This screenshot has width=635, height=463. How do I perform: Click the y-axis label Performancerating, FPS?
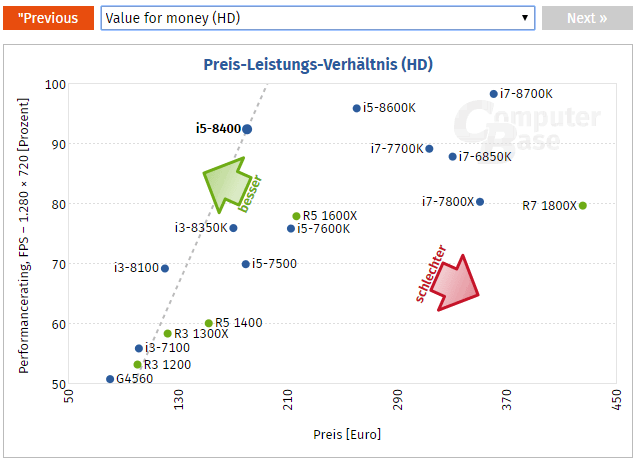tap(23, 235)
